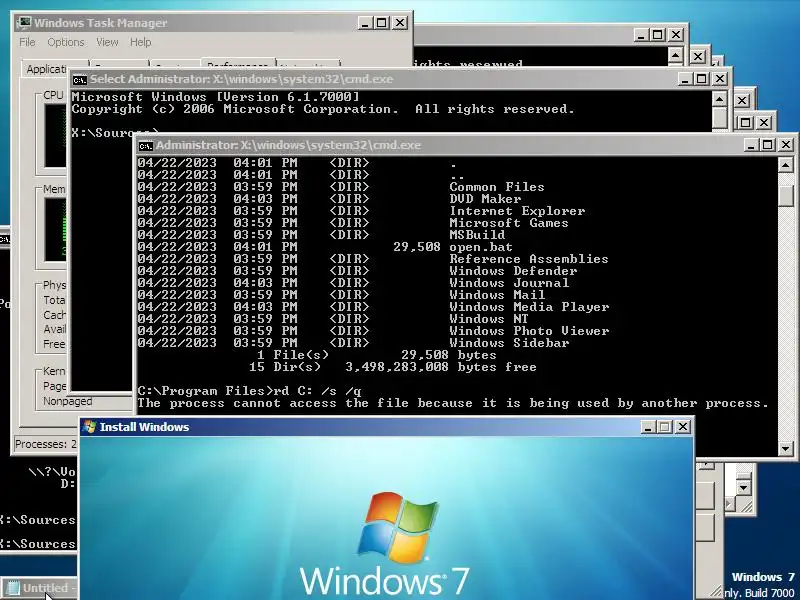Close the front Administrator cmd window
This screenshot has height=600, width=800.
click(786, 145)
